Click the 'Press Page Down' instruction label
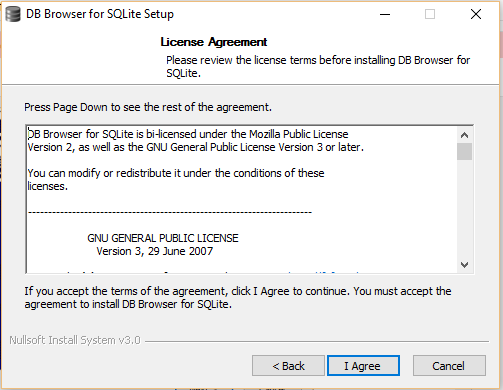This screenshot has width=503, height=390. coord(148,107)
